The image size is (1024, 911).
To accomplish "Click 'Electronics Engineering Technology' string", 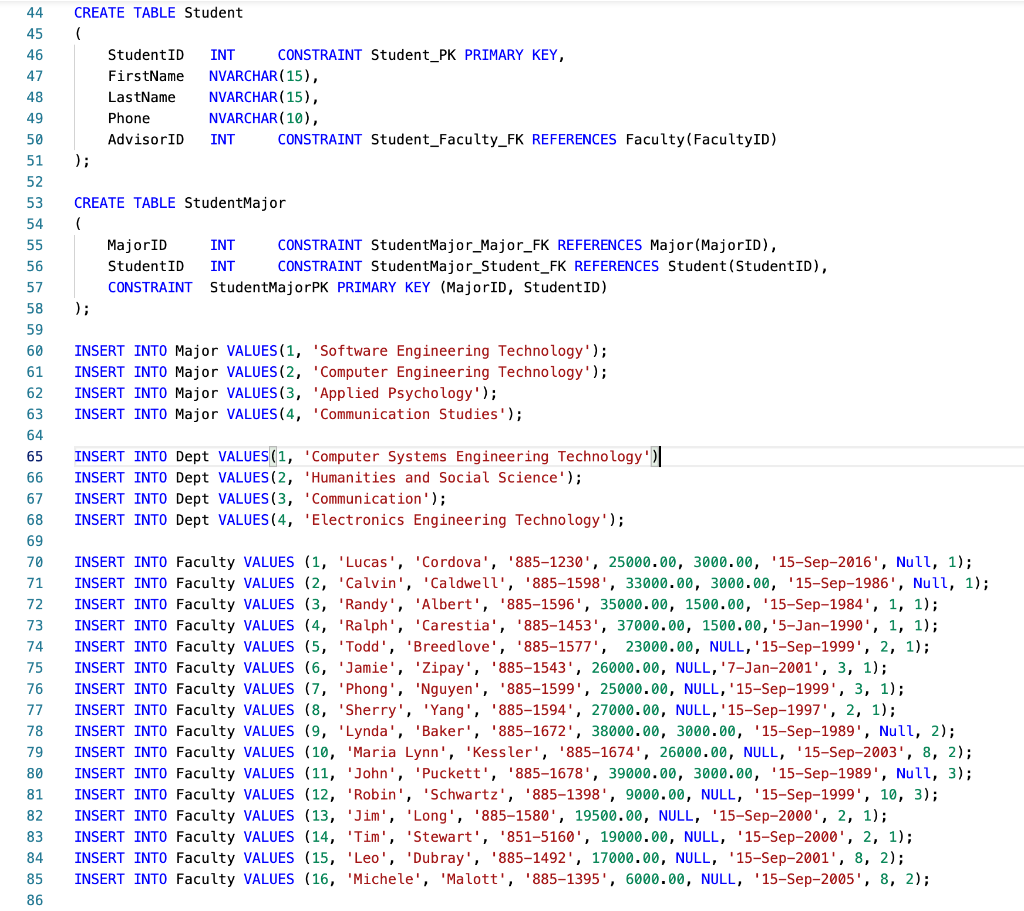I will (x=456, y=520).
